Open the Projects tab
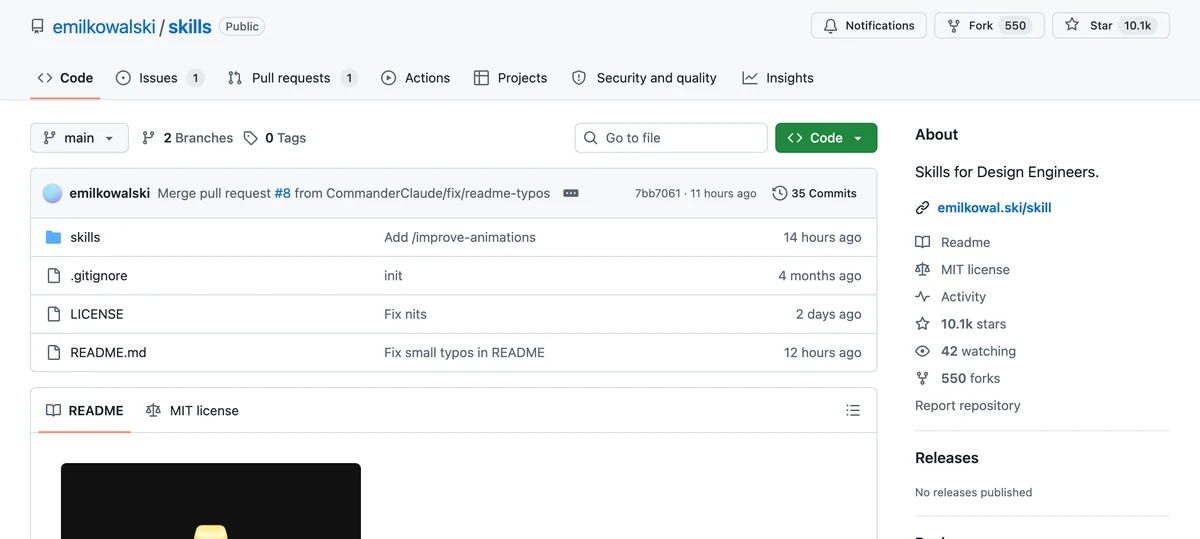 [510, 78]
